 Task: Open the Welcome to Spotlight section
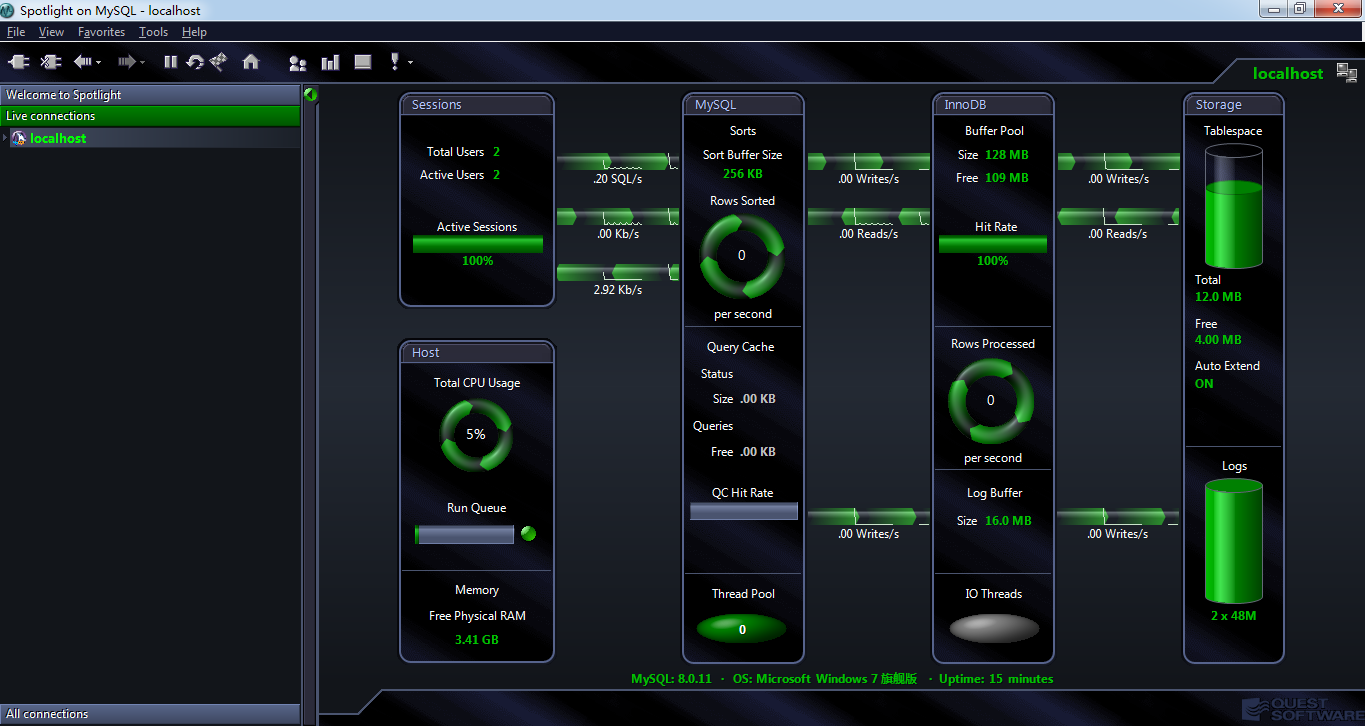(150, 95)
